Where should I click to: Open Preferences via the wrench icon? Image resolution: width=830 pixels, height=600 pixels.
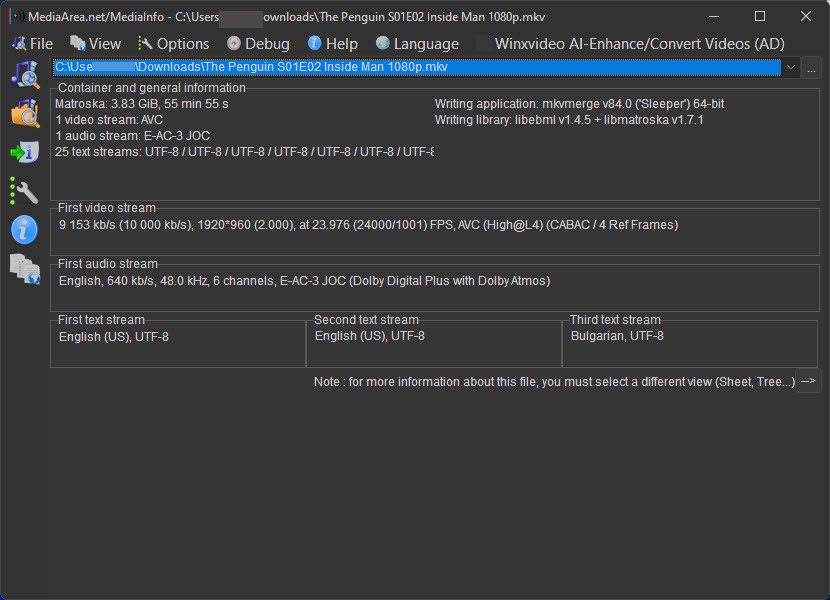click(24, 191)
